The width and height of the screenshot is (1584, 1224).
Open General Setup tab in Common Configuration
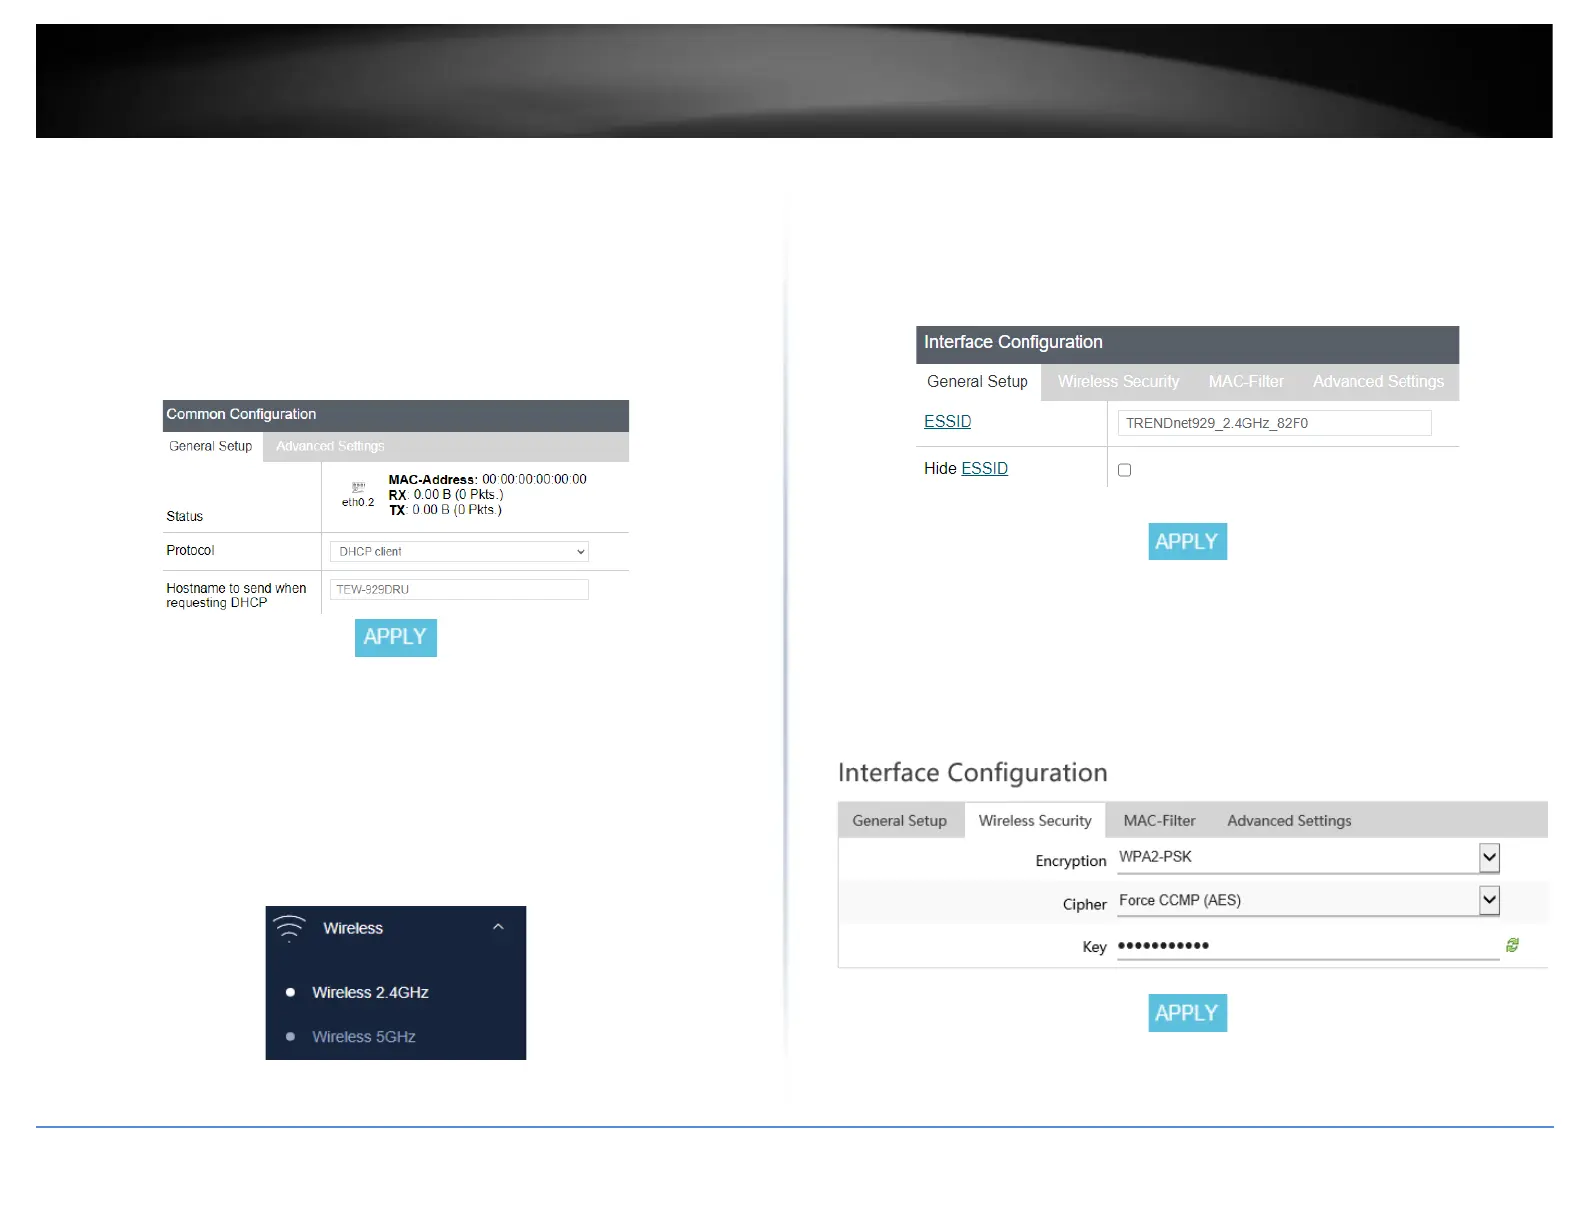click(211, 446)
